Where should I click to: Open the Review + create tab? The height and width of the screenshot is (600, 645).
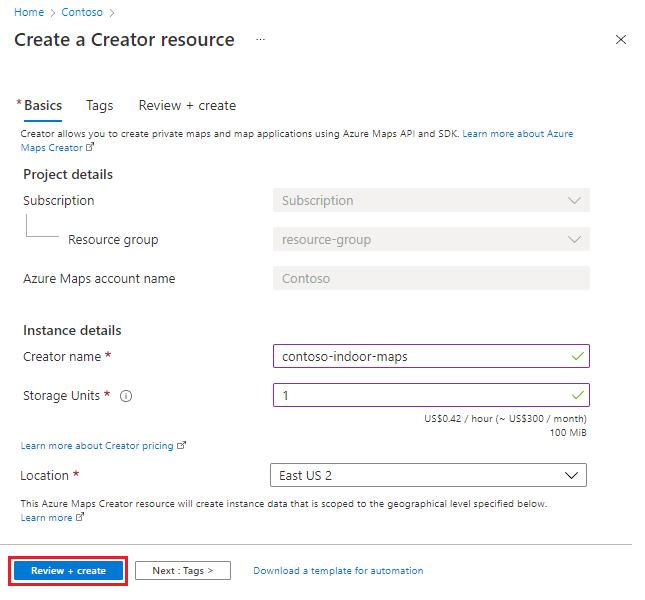coord(187,105)
